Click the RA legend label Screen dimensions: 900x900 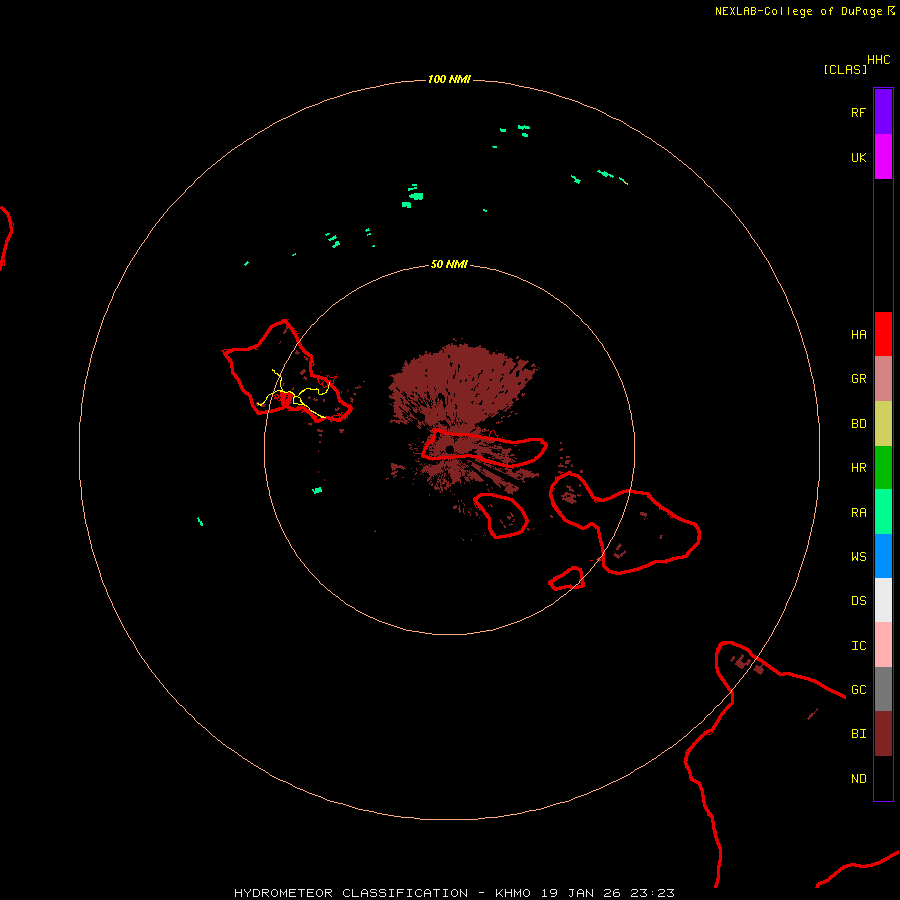[858, 512]
